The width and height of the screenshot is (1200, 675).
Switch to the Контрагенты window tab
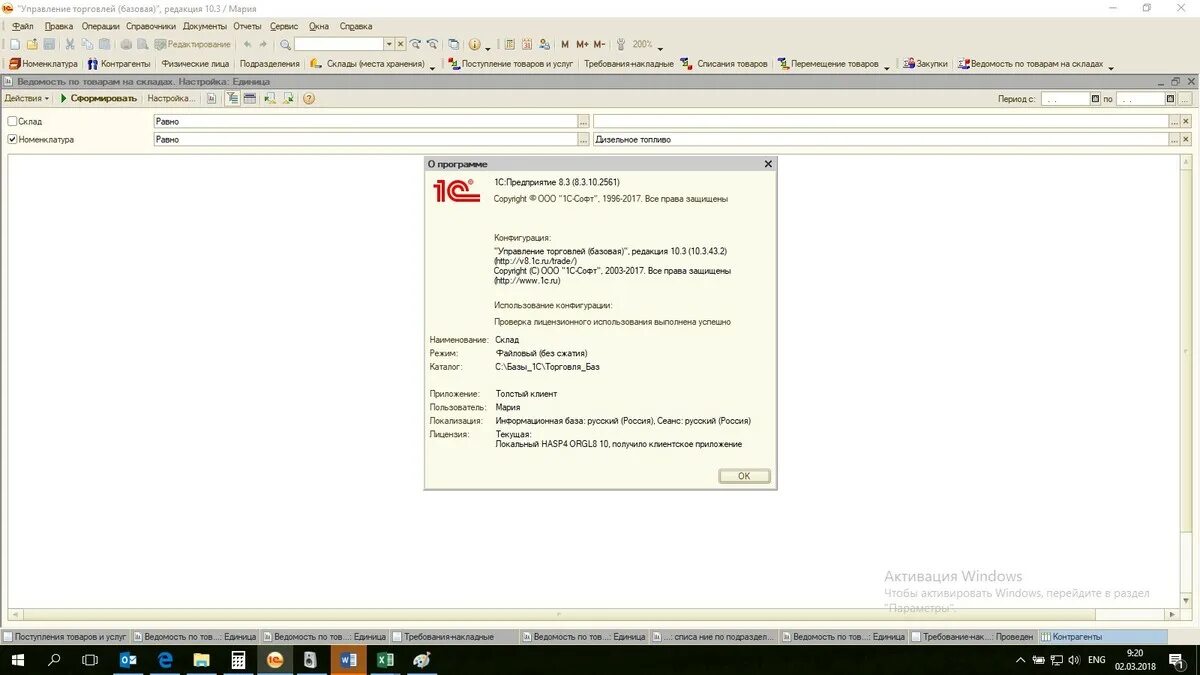1102,637
